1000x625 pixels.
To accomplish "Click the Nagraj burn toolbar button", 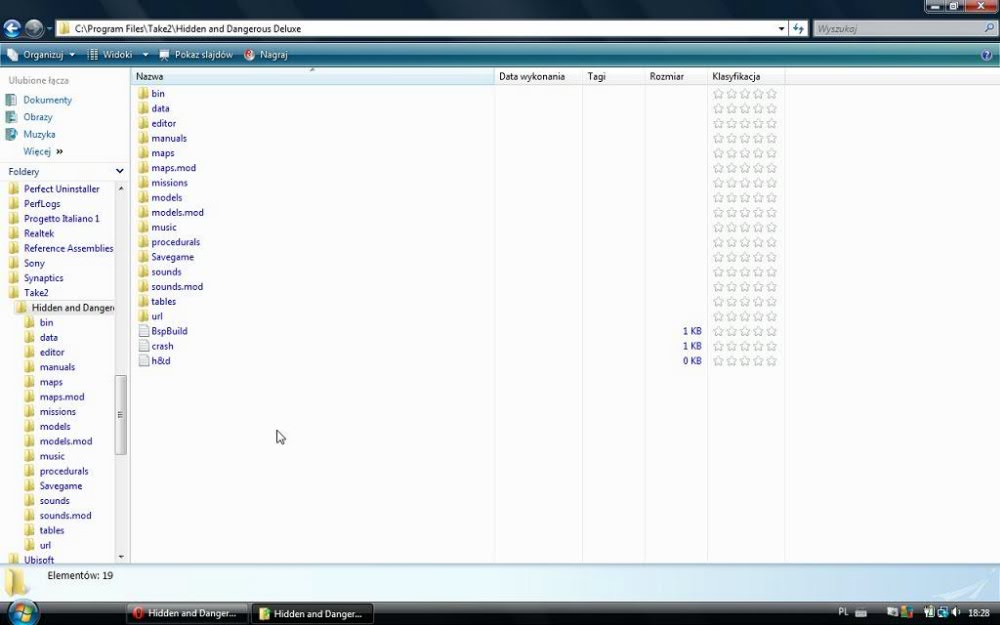I will pyautogui.click(x=266, y=55).
